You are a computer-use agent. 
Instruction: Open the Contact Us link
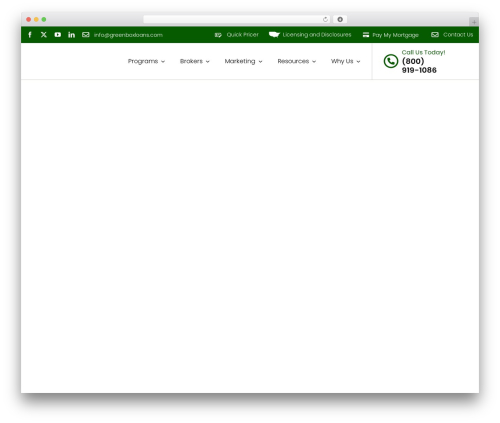click(x=458, y=35)
